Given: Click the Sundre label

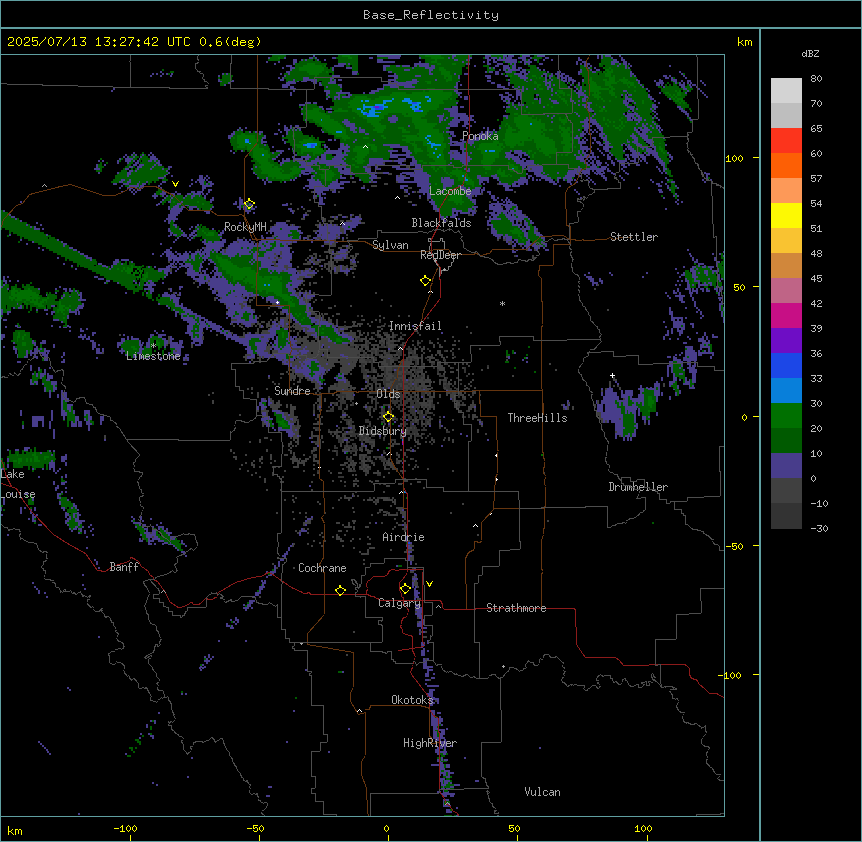Looking at the screenshot, I should tap(292, 391).
